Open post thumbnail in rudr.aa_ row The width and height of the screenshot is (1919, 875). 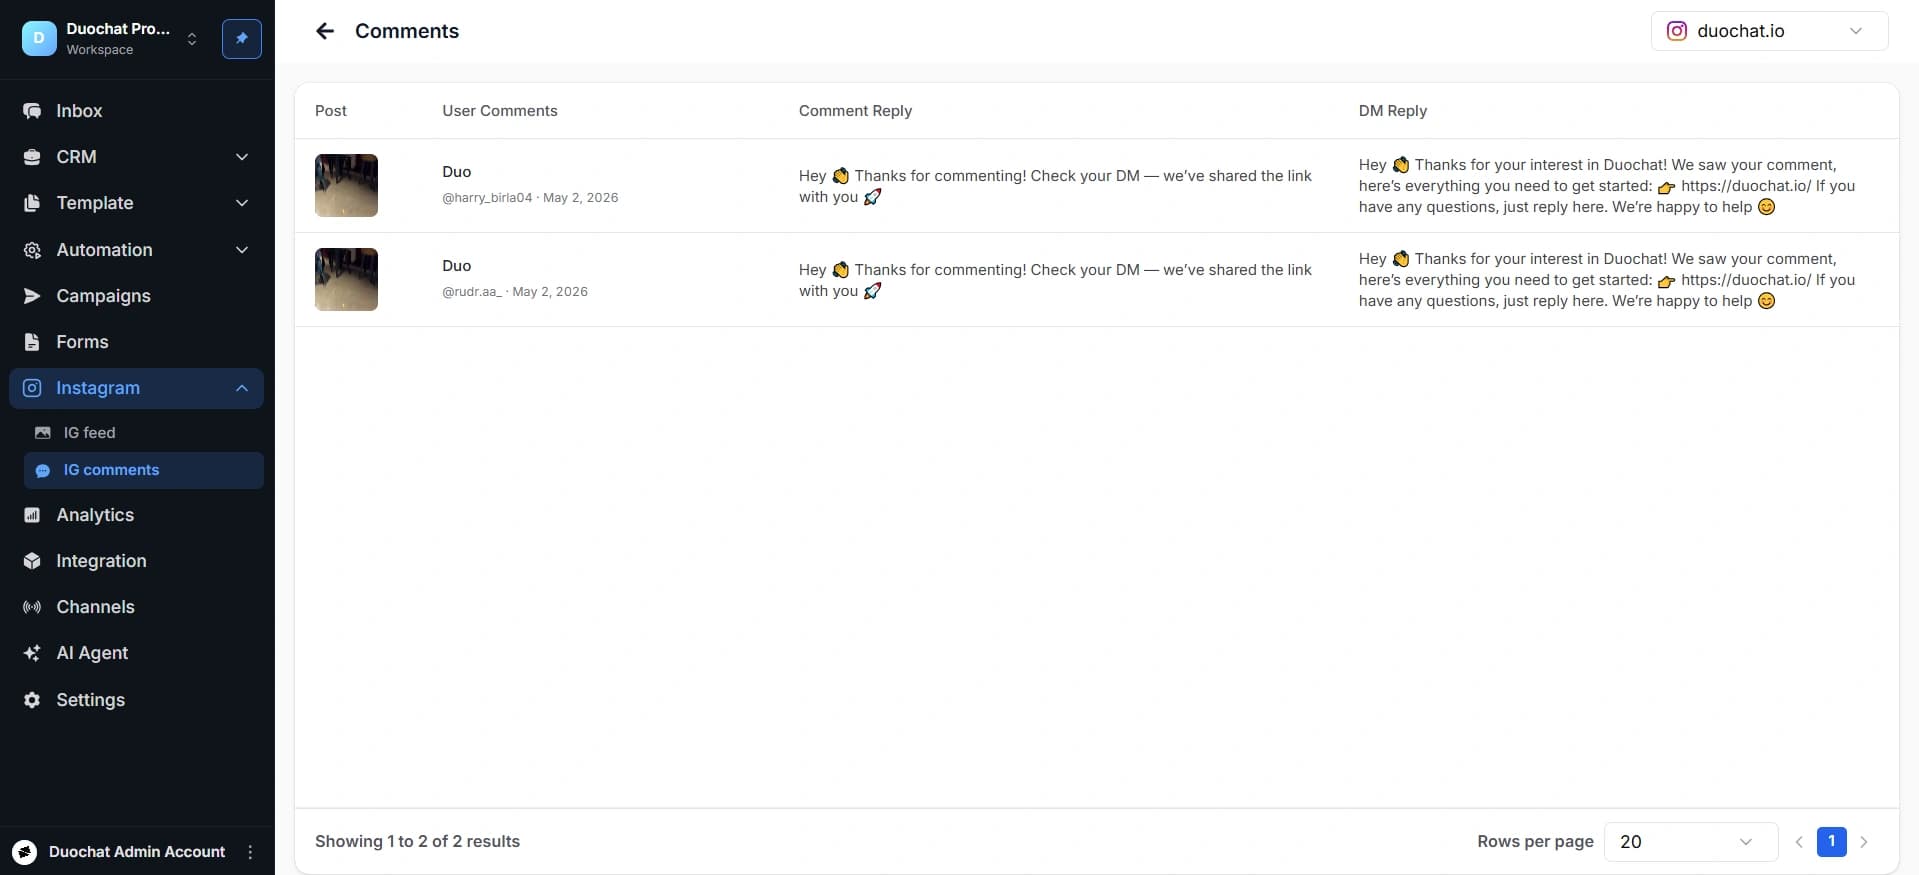tap(346, 279)
